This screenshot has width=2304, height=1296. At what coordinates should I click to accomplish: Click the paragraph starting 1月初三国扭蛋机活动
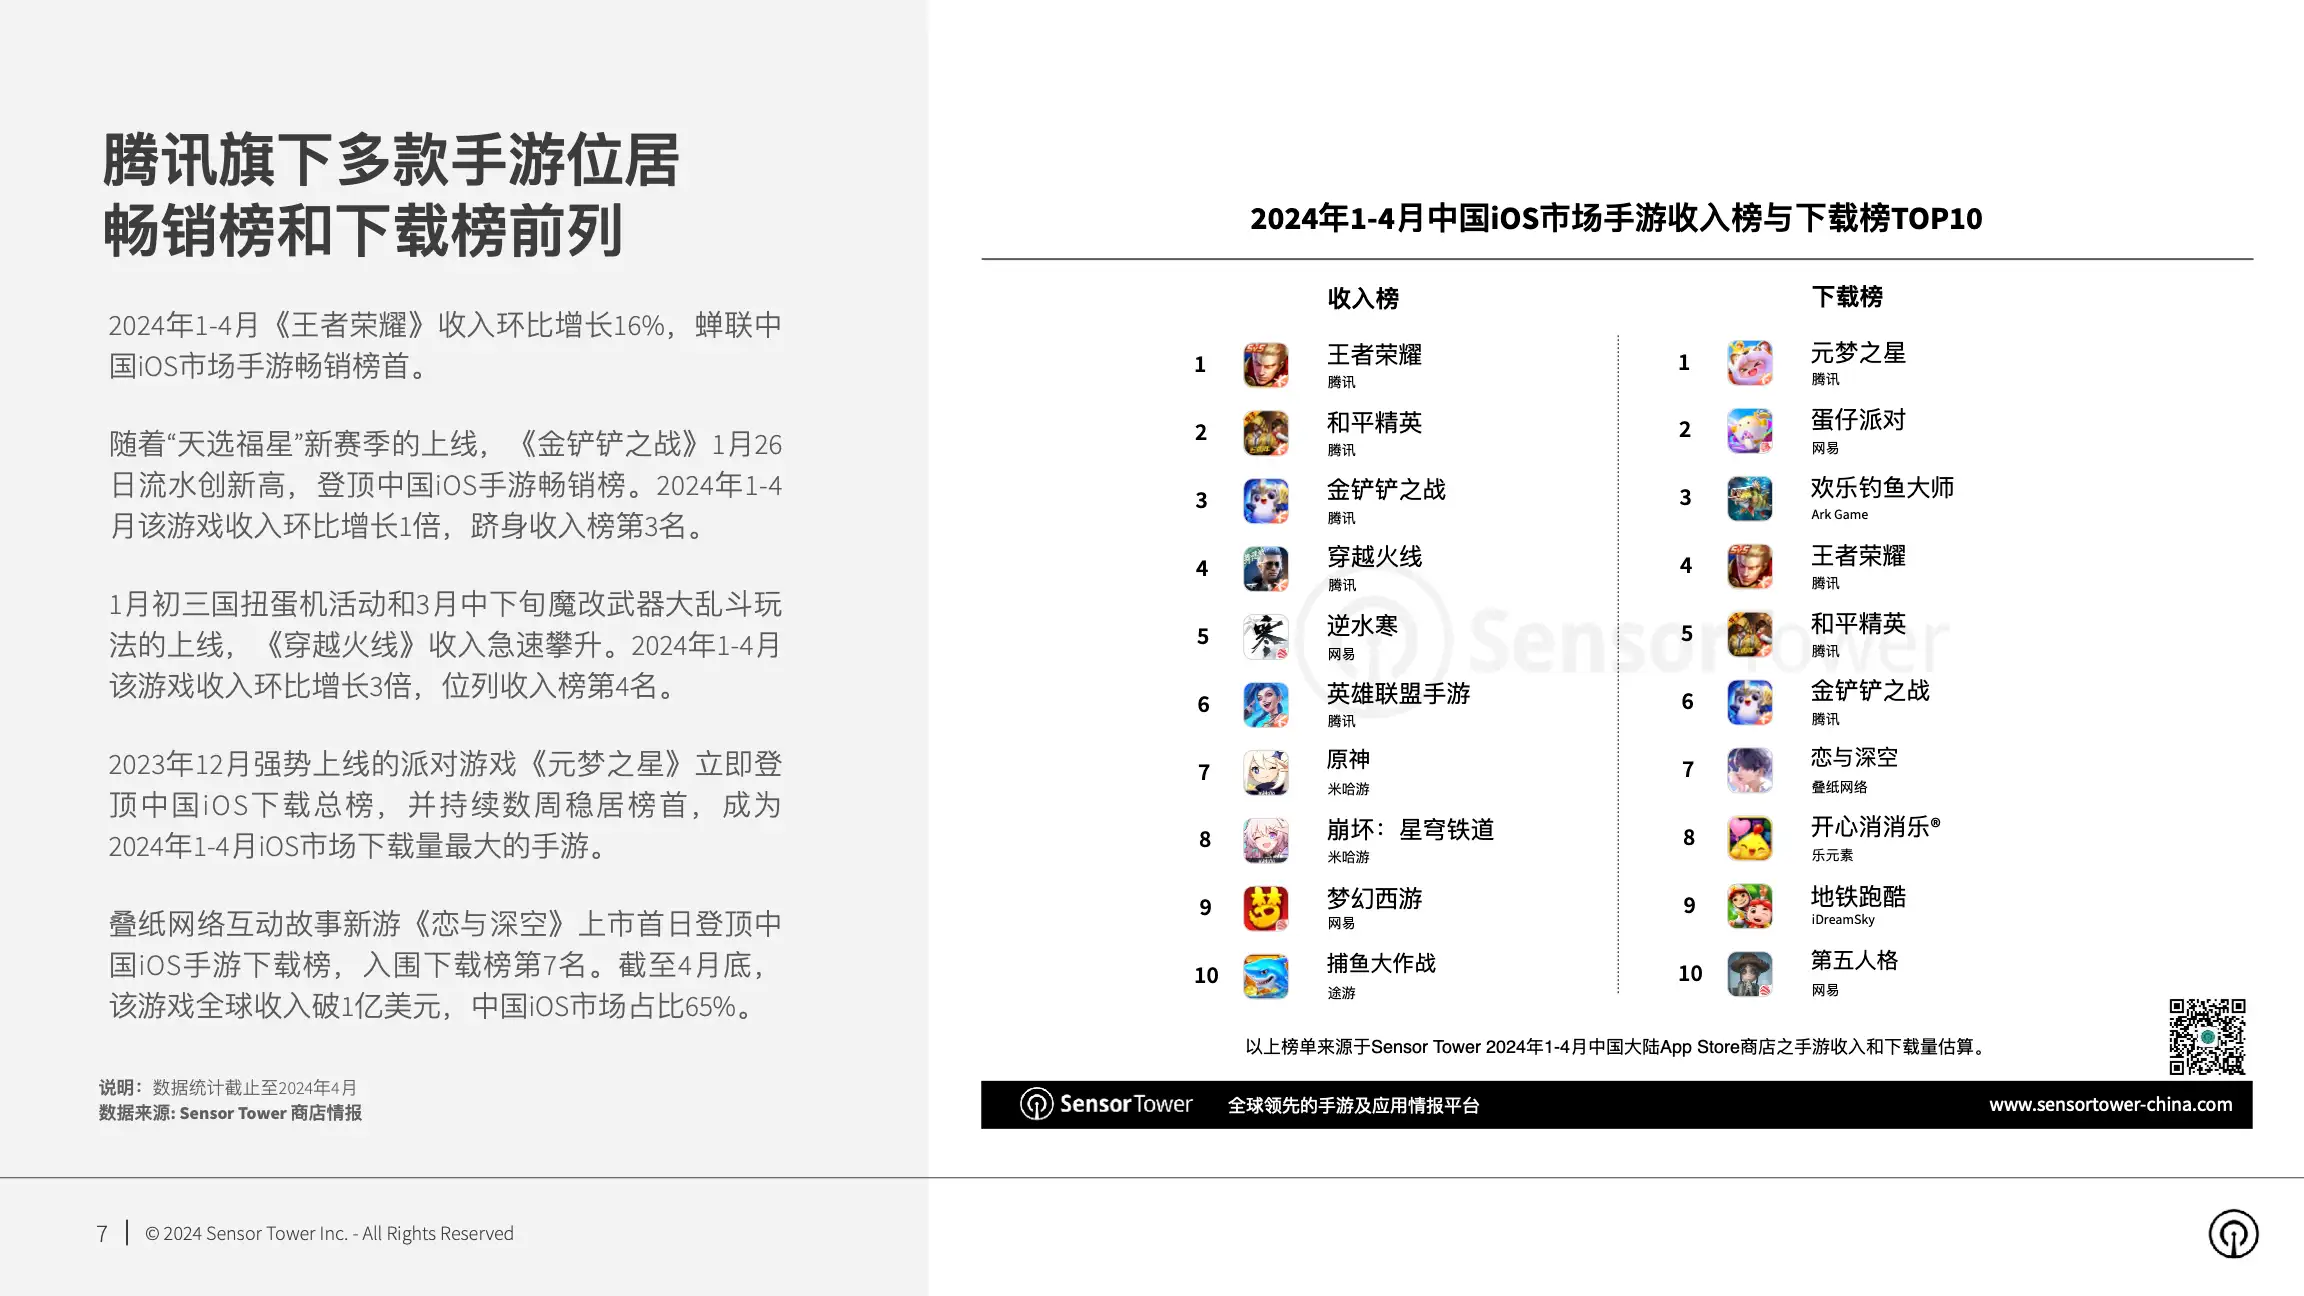click(x=445, y=645)
